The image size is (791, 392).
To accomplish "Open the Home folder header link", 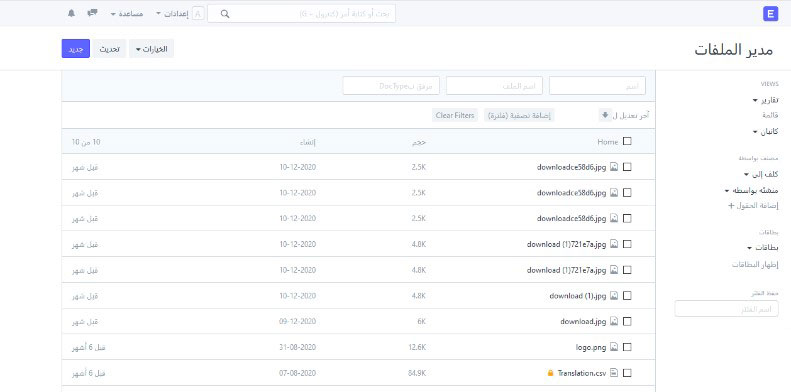I will (607, 142).
